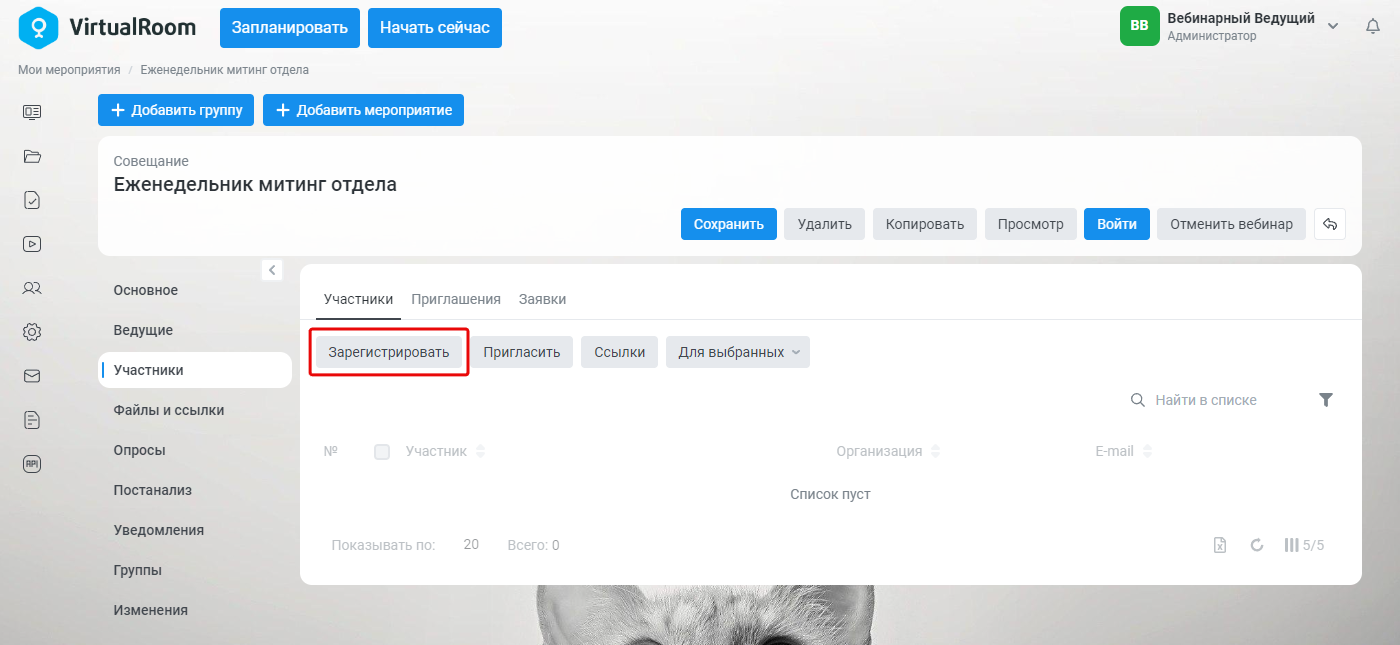Click the Зарегистрировать button
Image resolution: width=1400 pixels, height=645 pixels.
tap(389, 352)
